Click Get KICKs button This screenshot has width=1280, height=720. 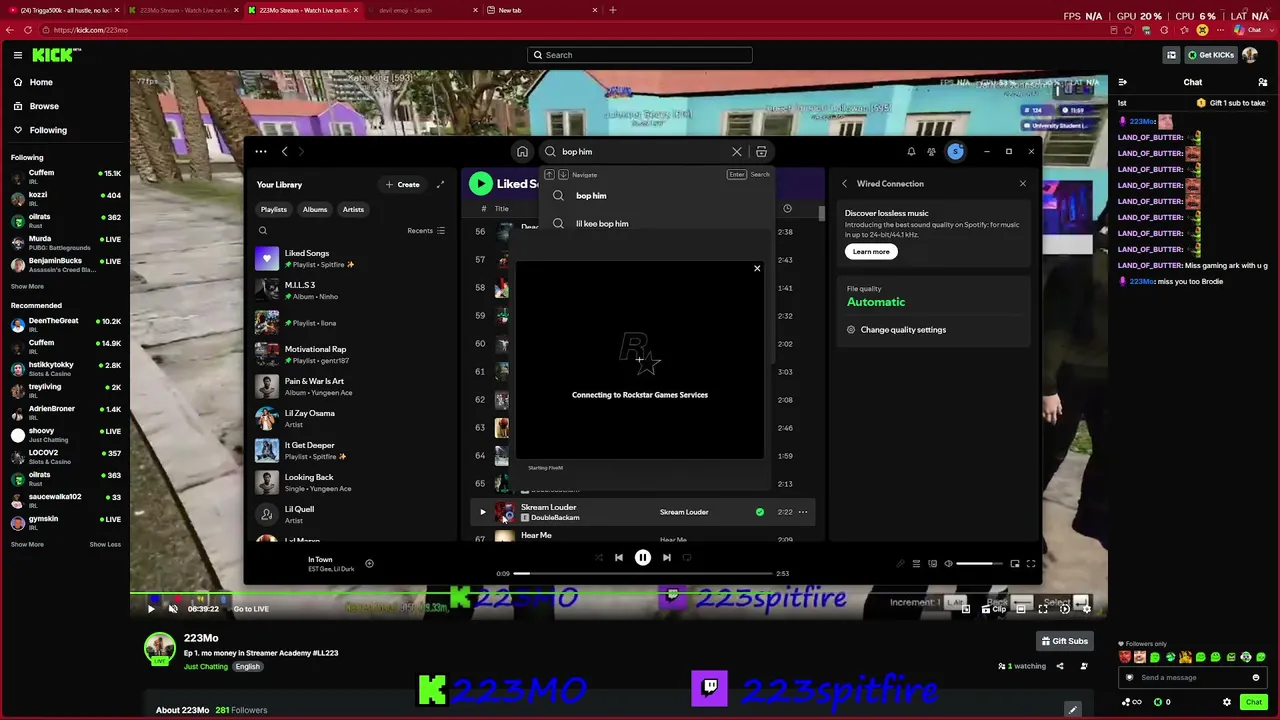pos(1210,55)
